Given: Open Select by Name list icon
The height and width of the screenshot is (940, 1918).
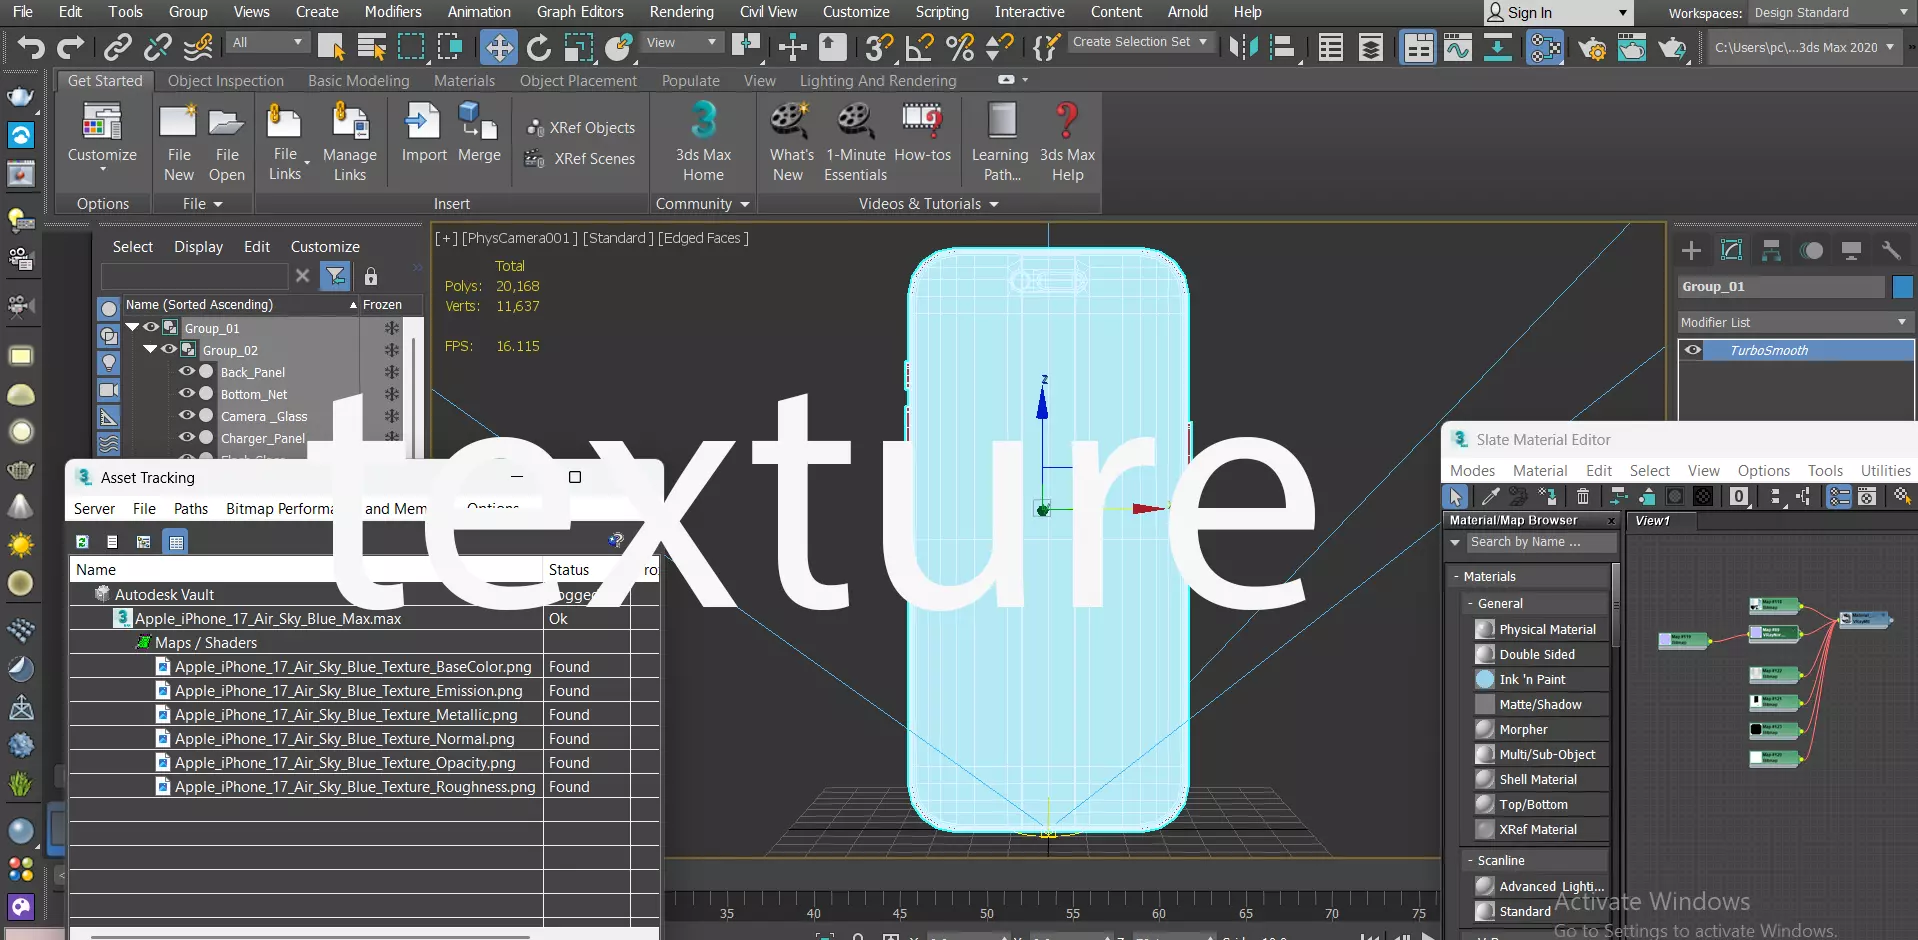Looking at the screenshot, I should pyautogui.click(x=372, y=47).
